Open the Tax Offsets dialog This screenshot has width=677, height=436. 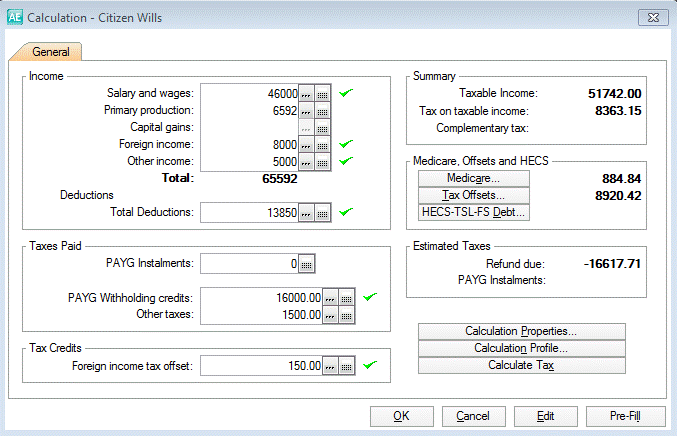point(472,195)
